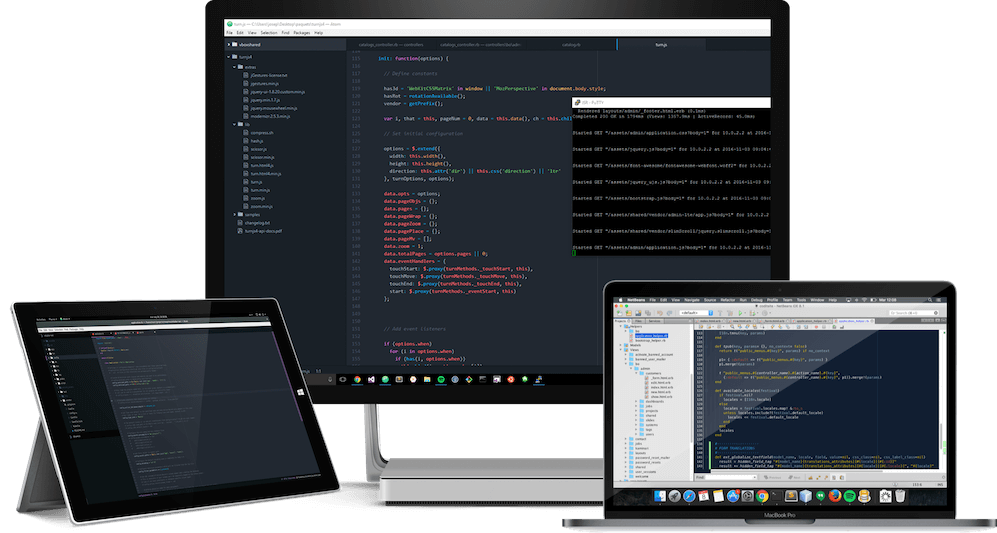Open the <default> configuration dropdown in NetBeans

(x=696, y=313)
